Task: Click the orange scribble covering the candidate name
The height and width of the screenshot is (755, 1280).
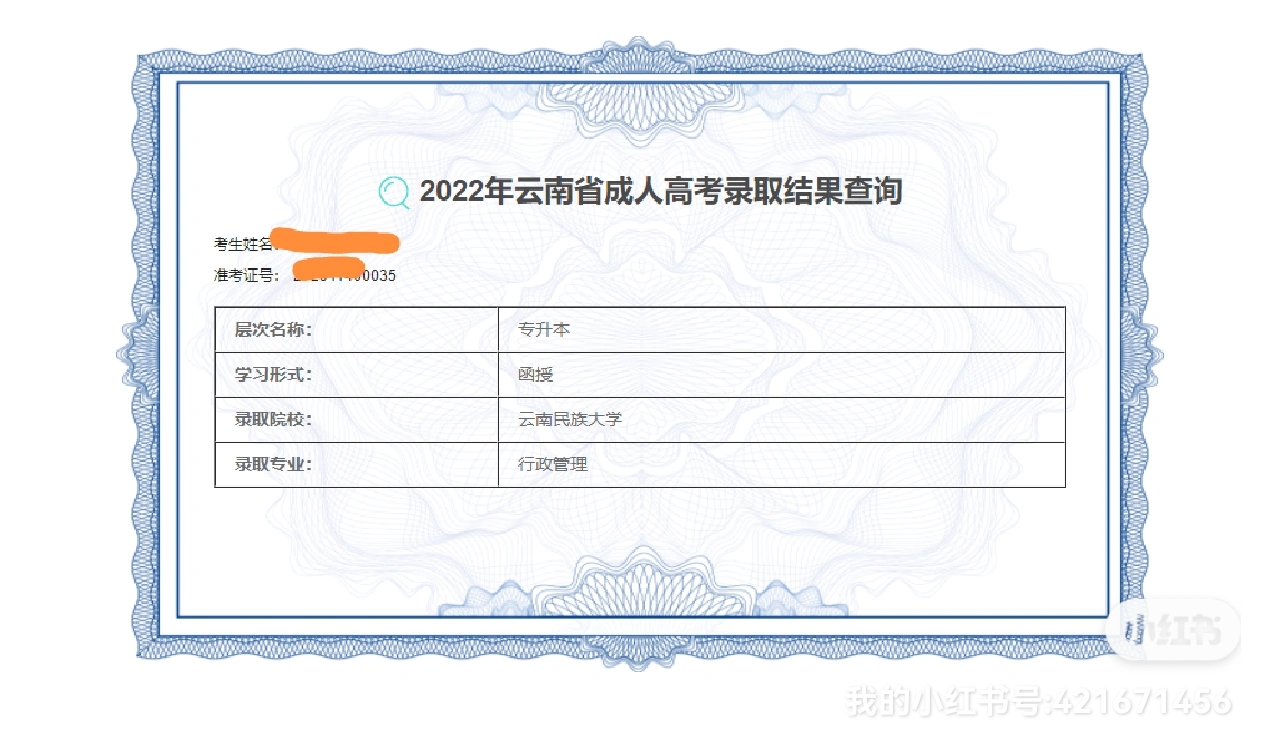Action: click(x=336, y=241)
